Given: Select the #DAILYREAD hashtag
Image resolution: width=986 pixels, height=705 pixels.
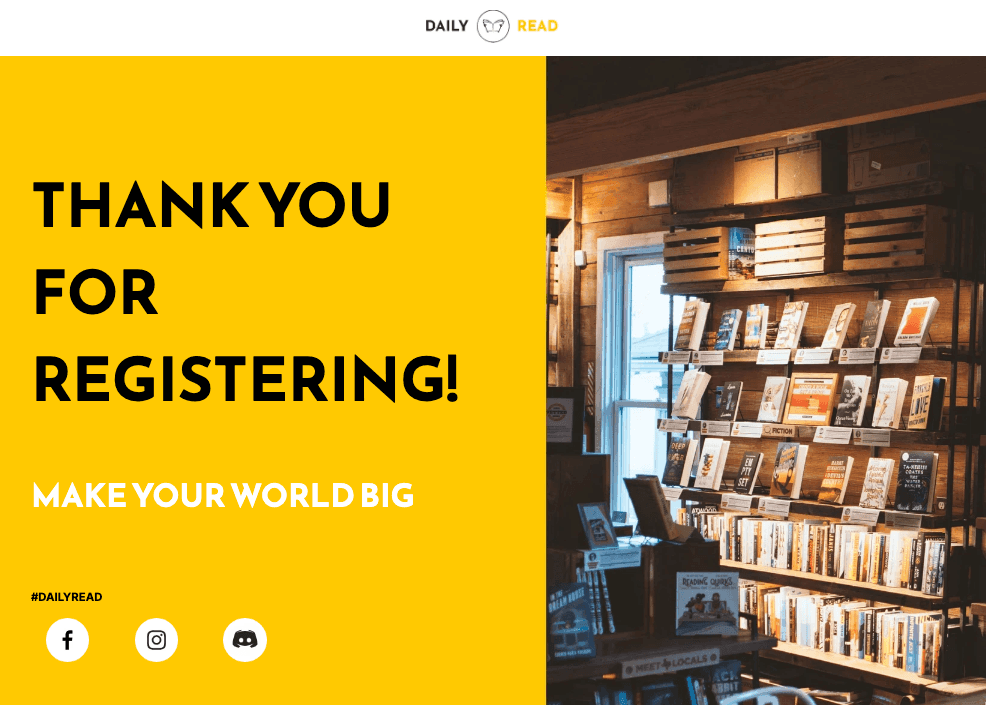Looking at the screenshot, I should (x=67, y=597).
